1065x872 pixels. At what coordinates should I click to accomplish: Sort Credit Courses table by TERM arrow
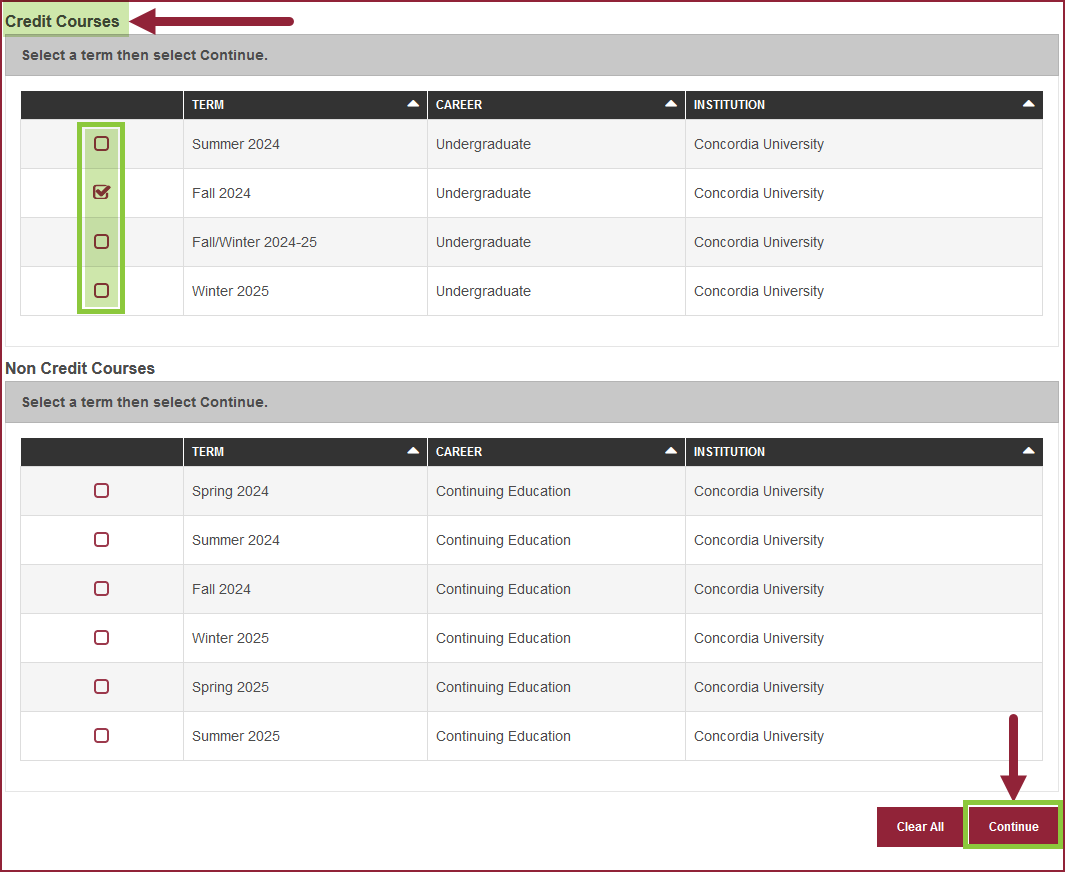pyautogui.click(x=413, y=104)
